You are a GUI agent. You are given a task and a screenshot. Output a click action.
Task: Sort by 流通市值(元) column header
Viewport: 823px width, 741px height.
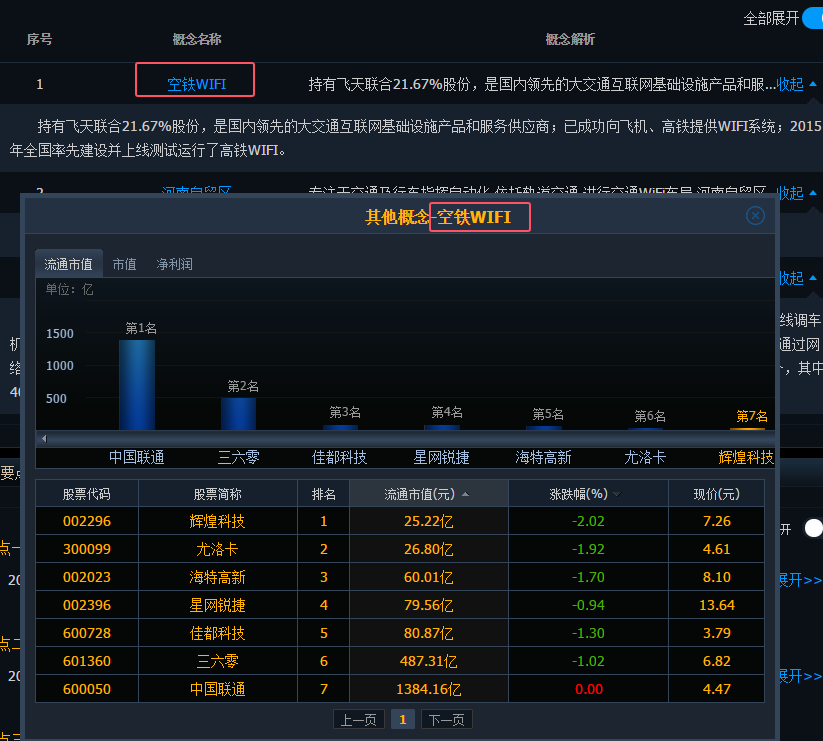pyautogui.click(x=429, y=494)
